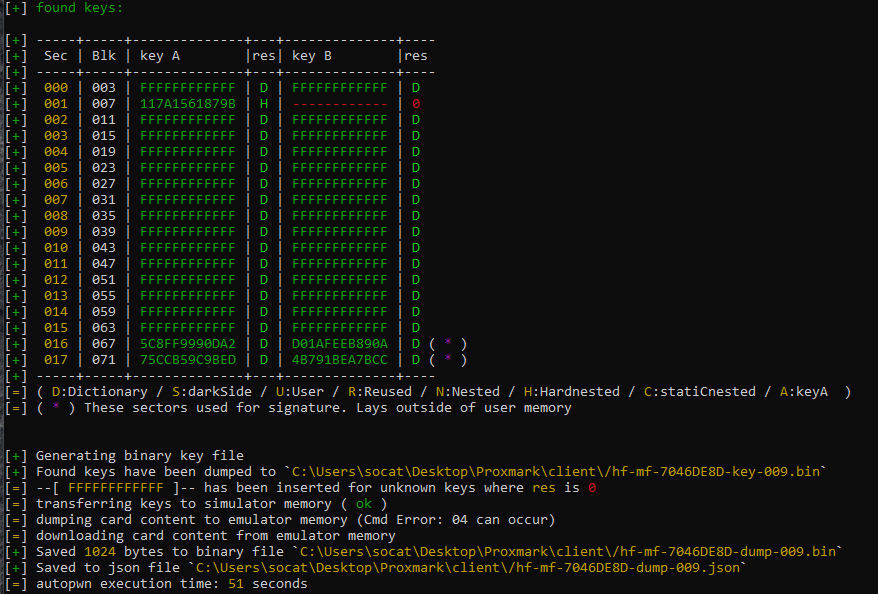Screen dimensions: 878x594
Task: Click 'These sectors used for signature' note
Action: (212, 408)
